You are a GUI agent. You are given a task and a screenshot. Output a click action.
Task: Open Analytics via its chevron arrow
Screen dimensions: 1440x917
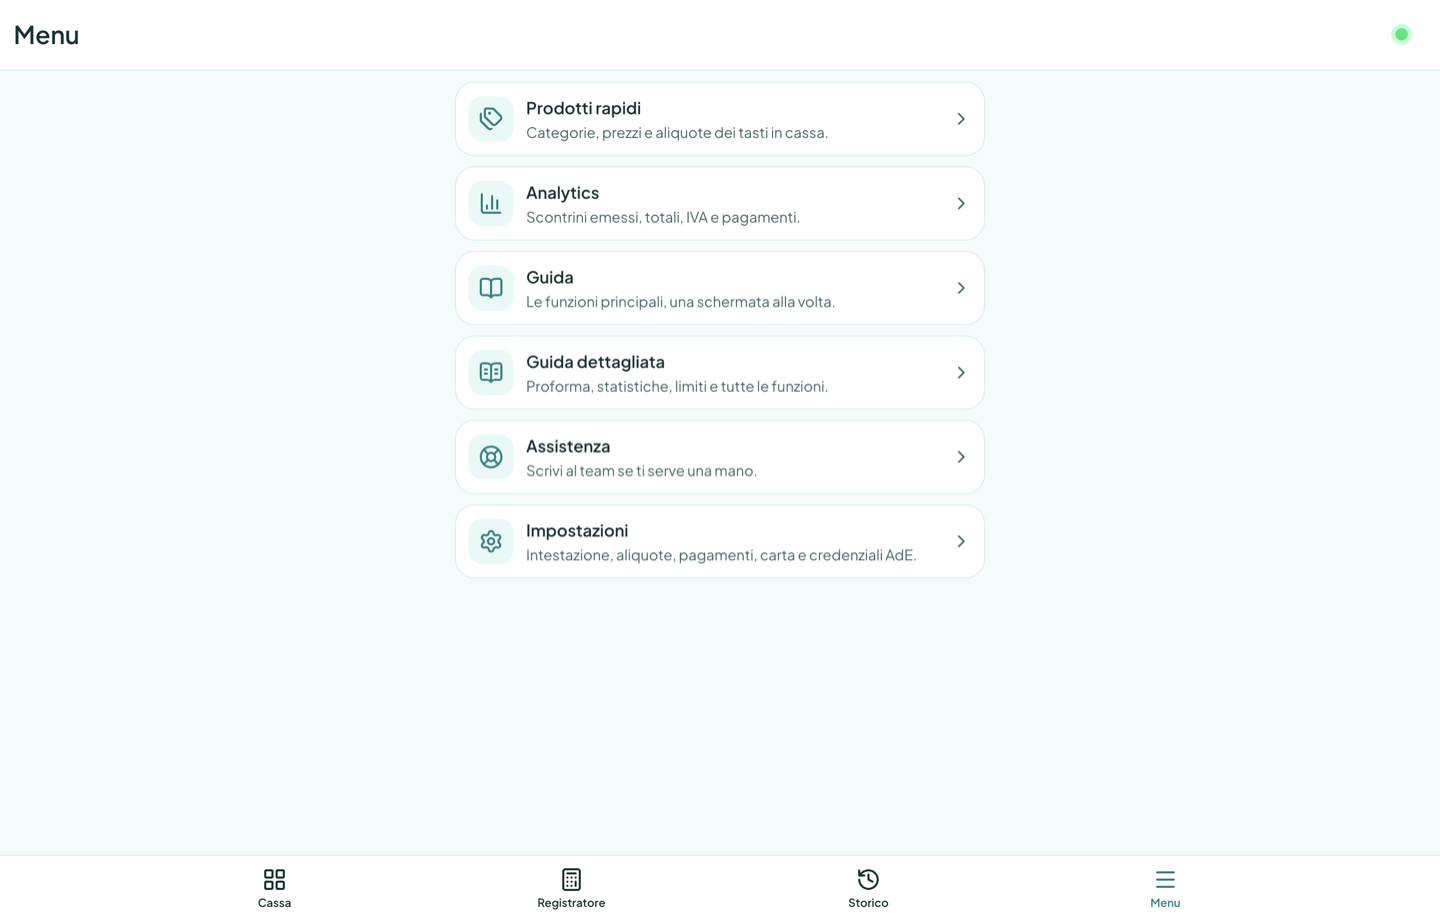click(x=961, y=203)
